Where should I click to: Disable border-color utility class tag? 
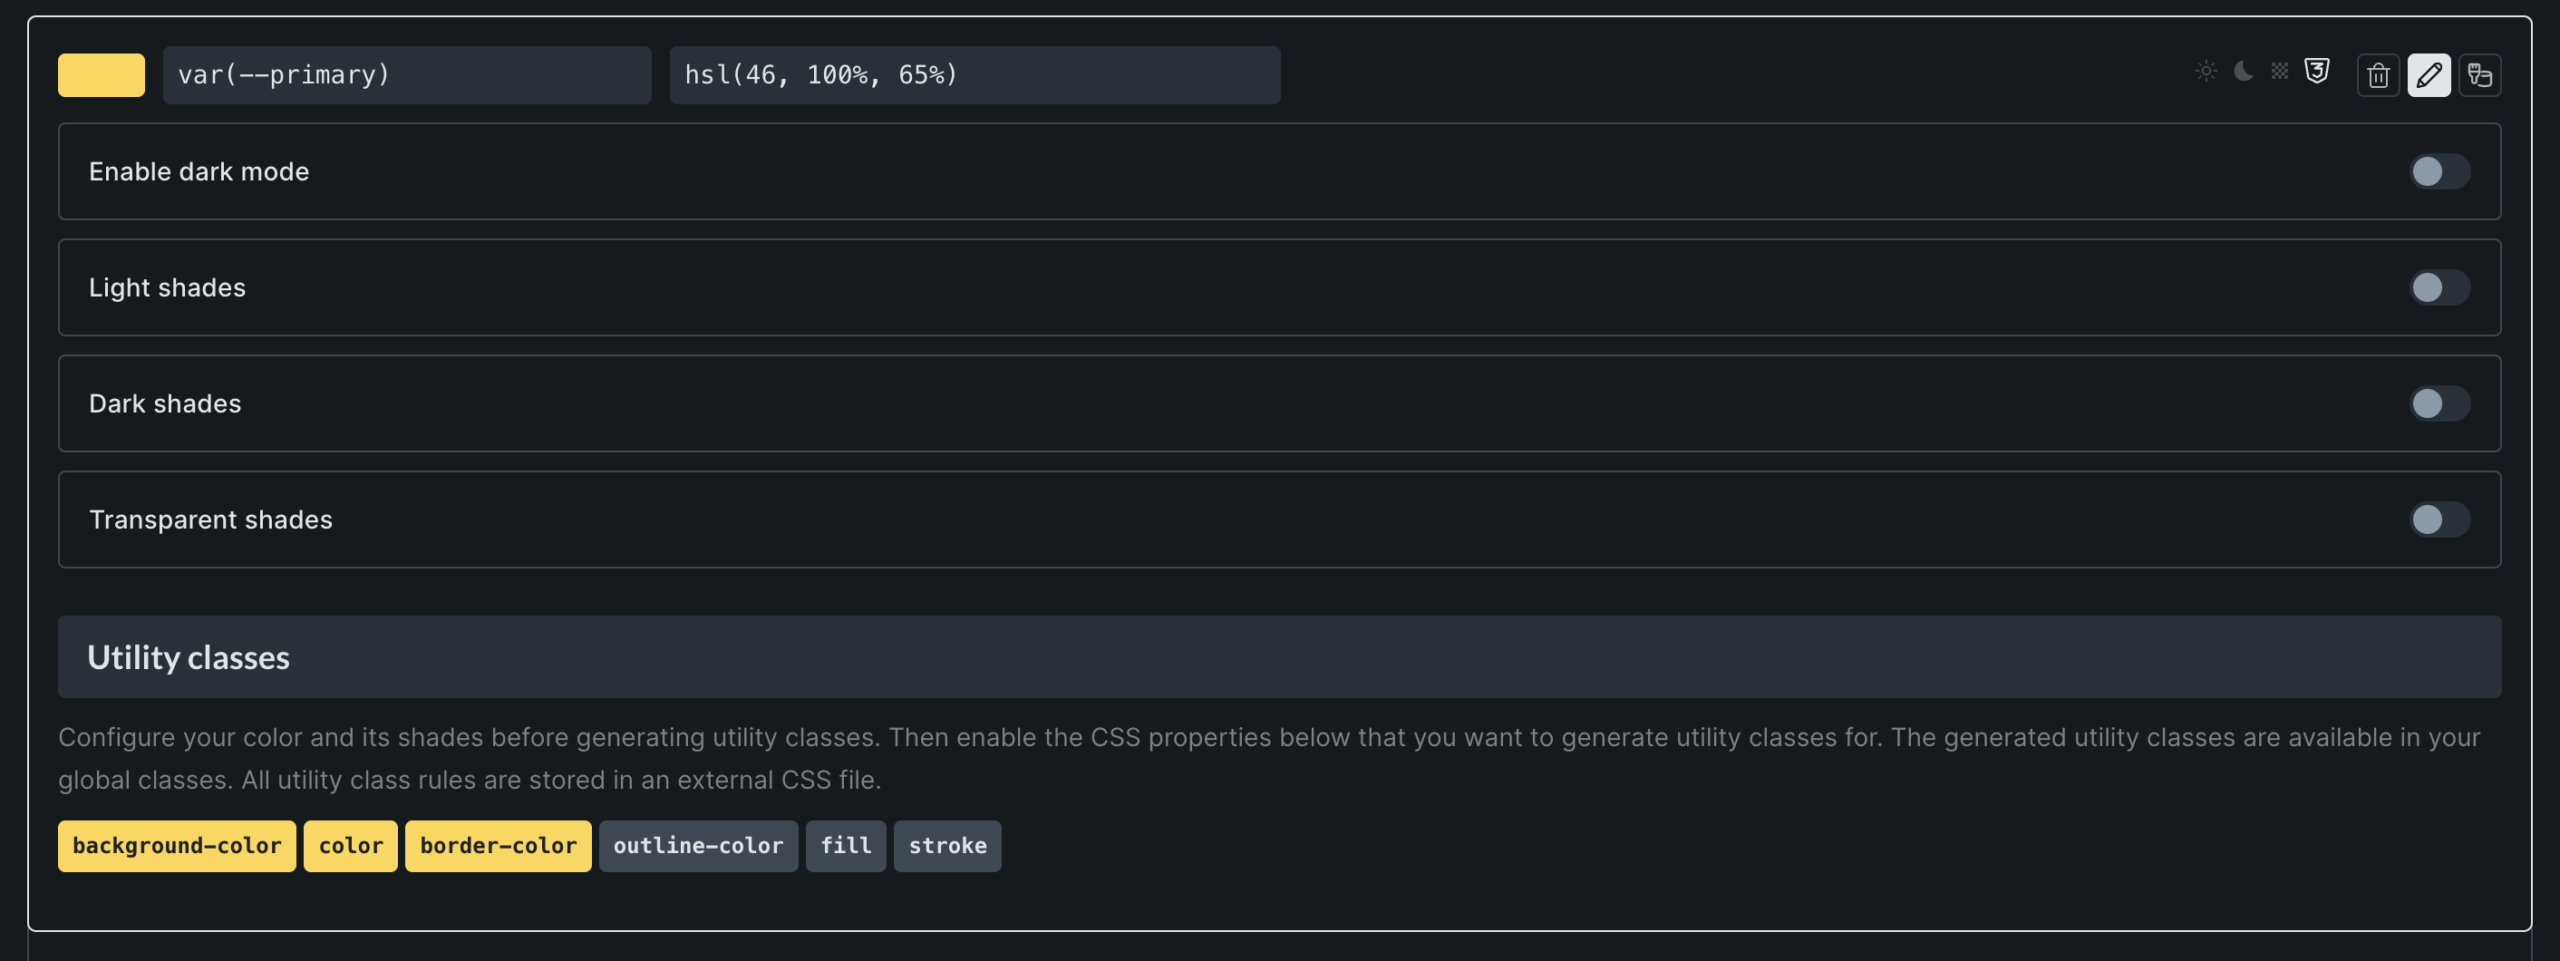pos(498,846)
